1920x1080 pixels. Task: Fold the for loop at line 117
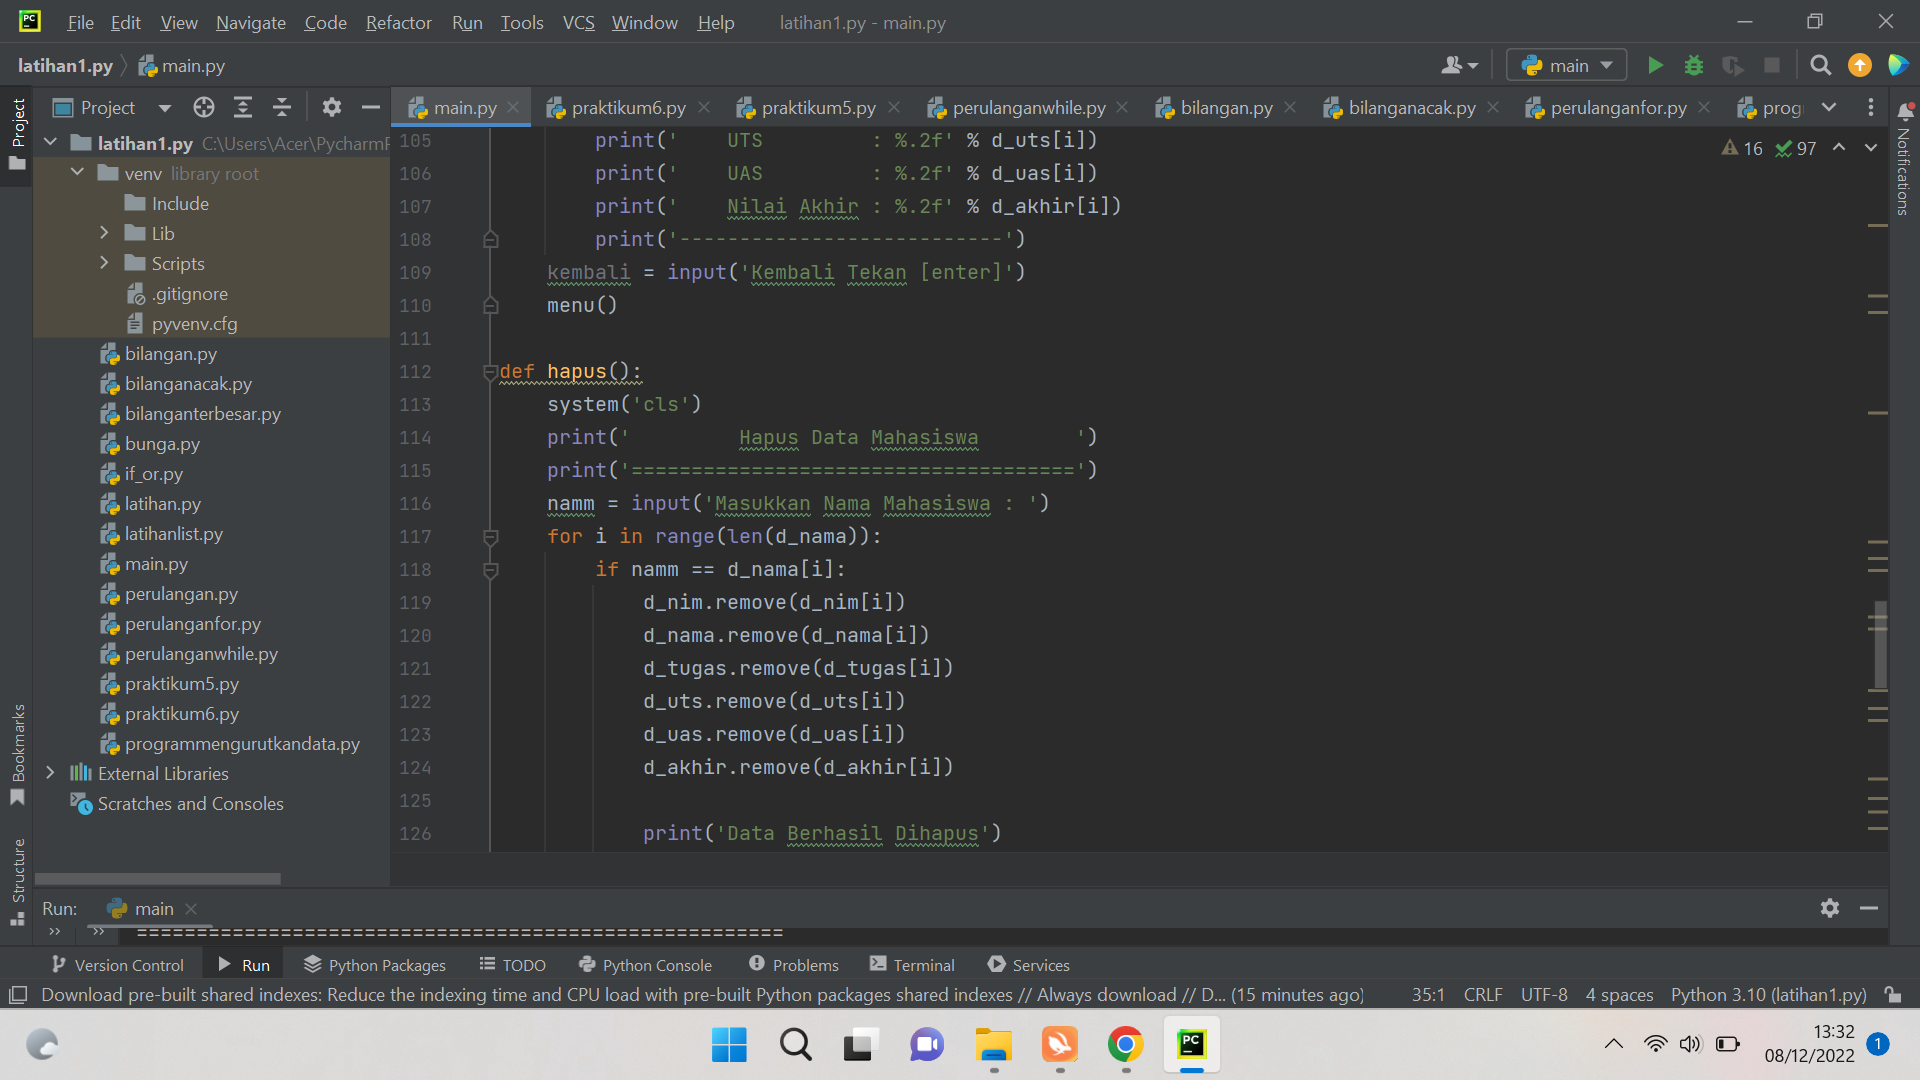[490, 537]
